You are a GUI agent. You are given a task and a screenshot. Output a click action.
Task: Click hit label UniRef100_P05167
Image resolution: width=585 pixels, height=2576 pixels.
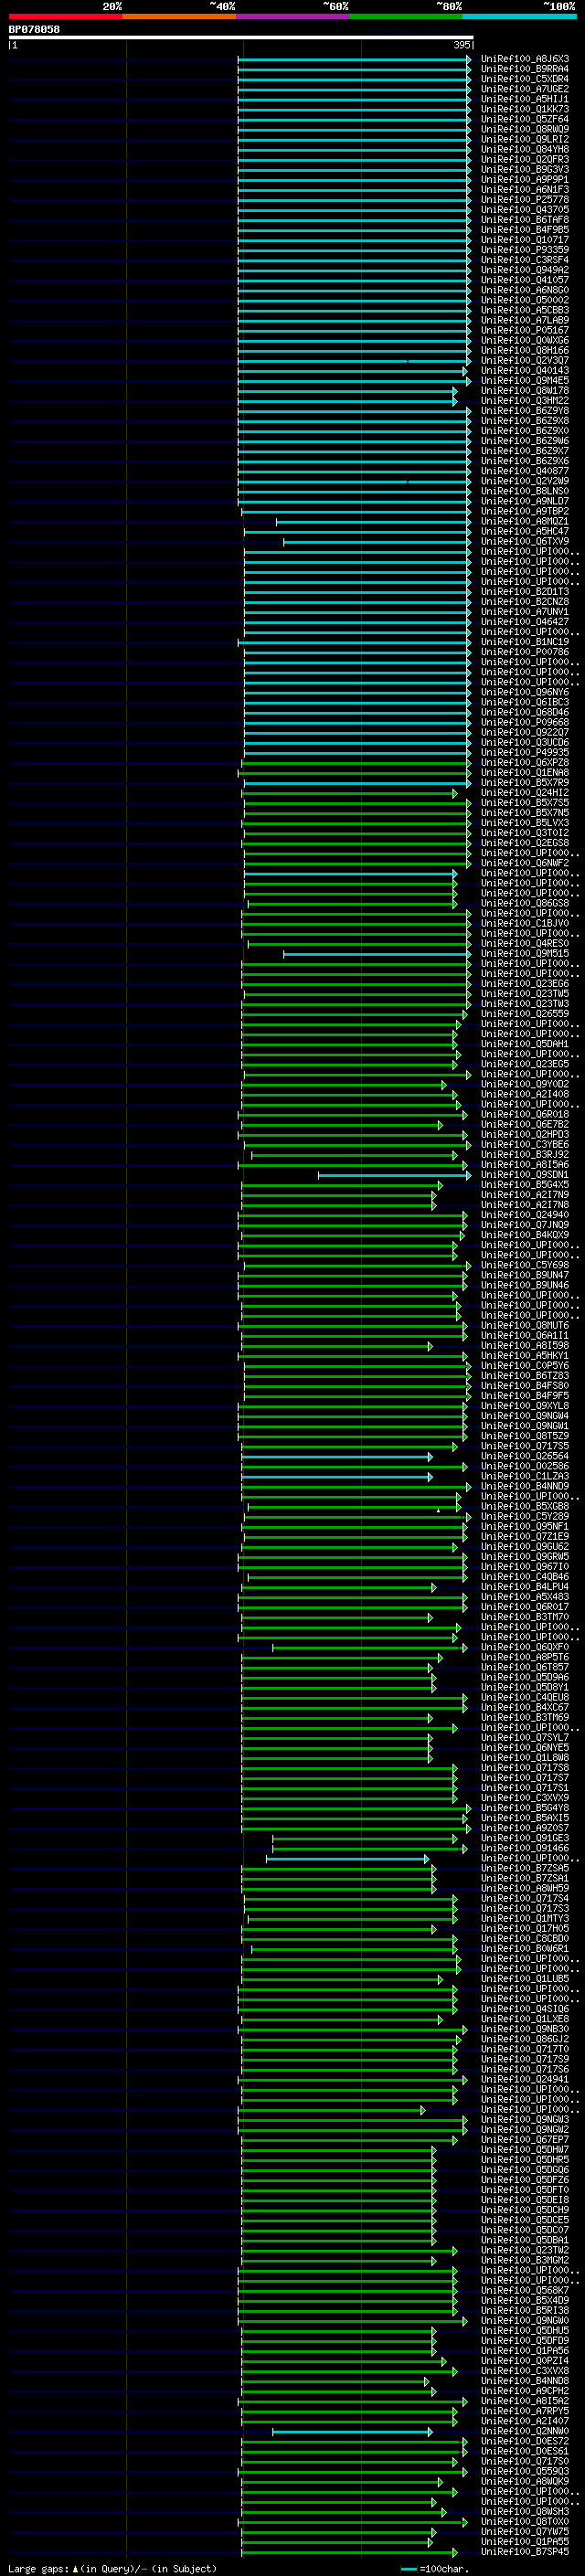coord(525,330)
